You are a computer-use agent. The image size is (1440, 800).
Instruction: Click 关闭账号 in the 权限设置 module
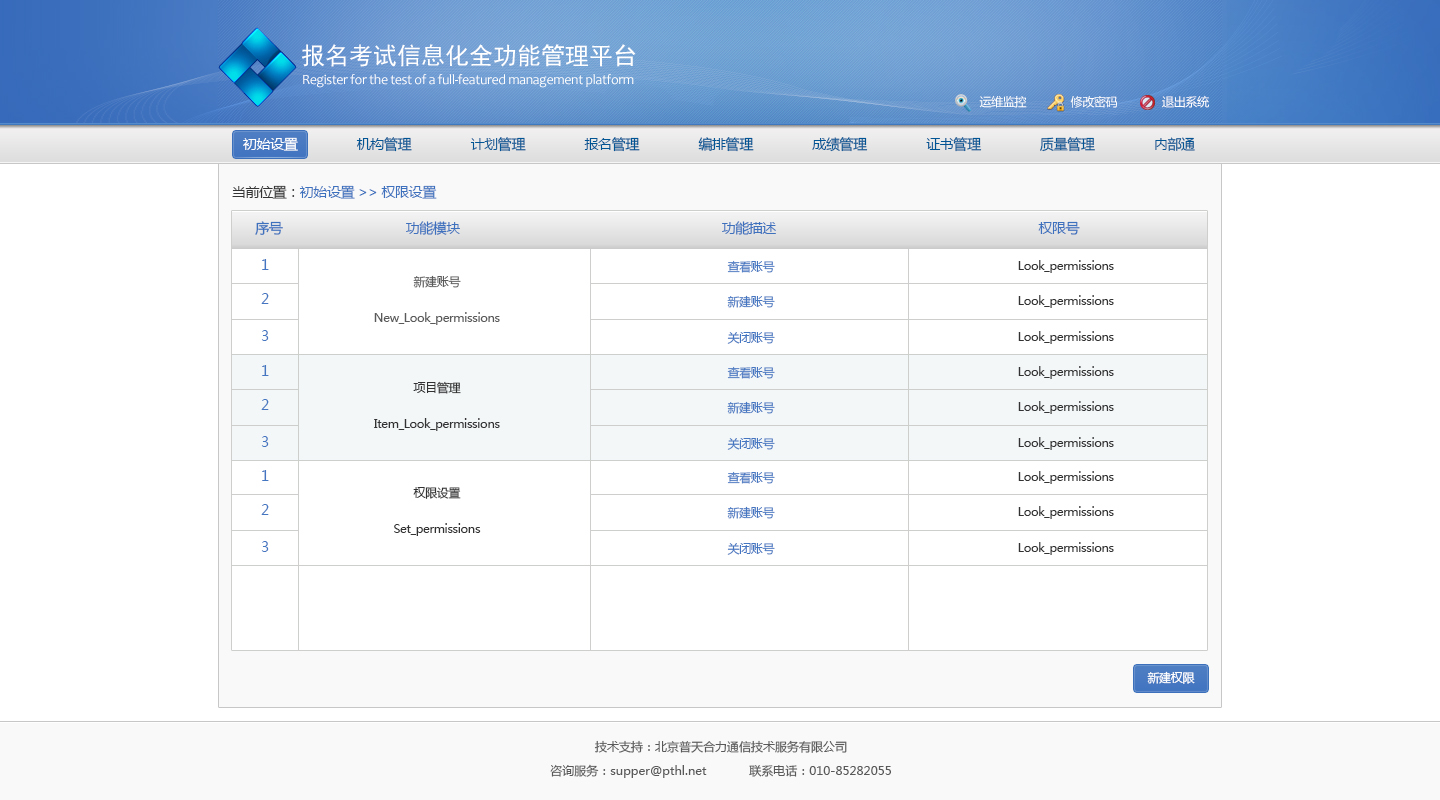751,549
